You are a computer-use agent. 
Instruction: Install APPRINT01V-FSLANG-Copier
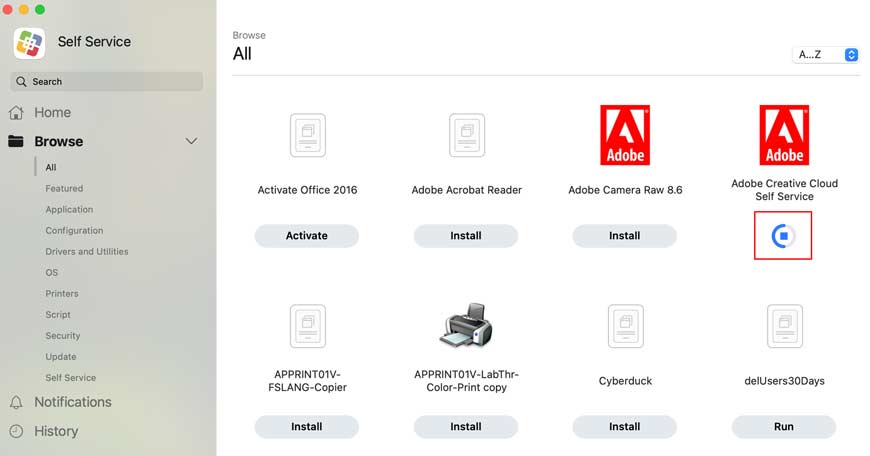[307, 427]
